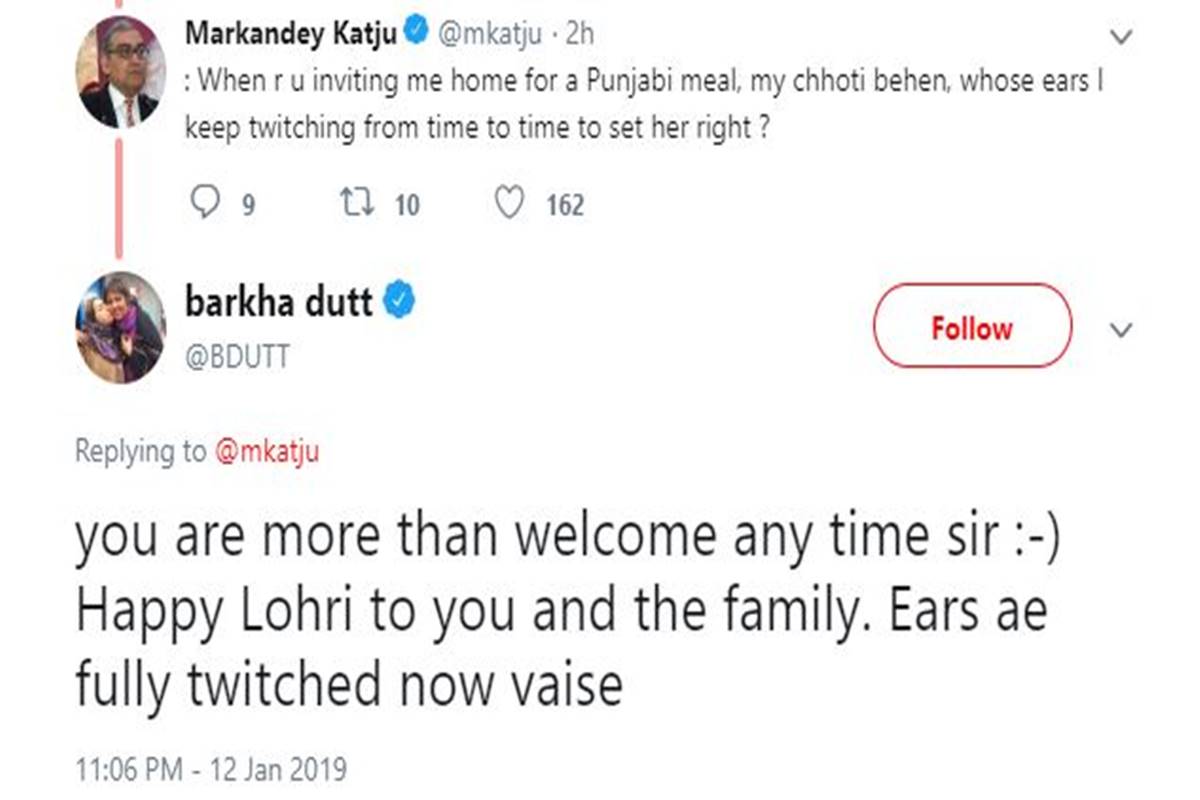Click barkha dutt's verified badge

click(400, 302)
